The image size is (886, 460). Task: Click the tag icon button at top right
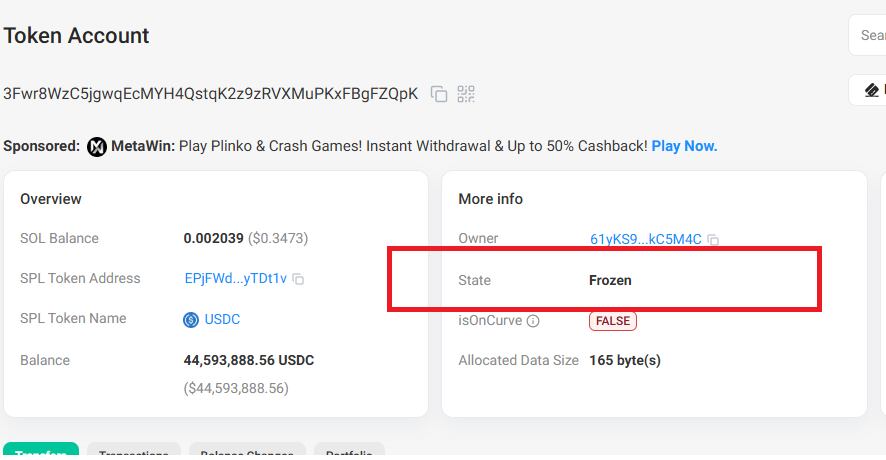tap(871, 90)
